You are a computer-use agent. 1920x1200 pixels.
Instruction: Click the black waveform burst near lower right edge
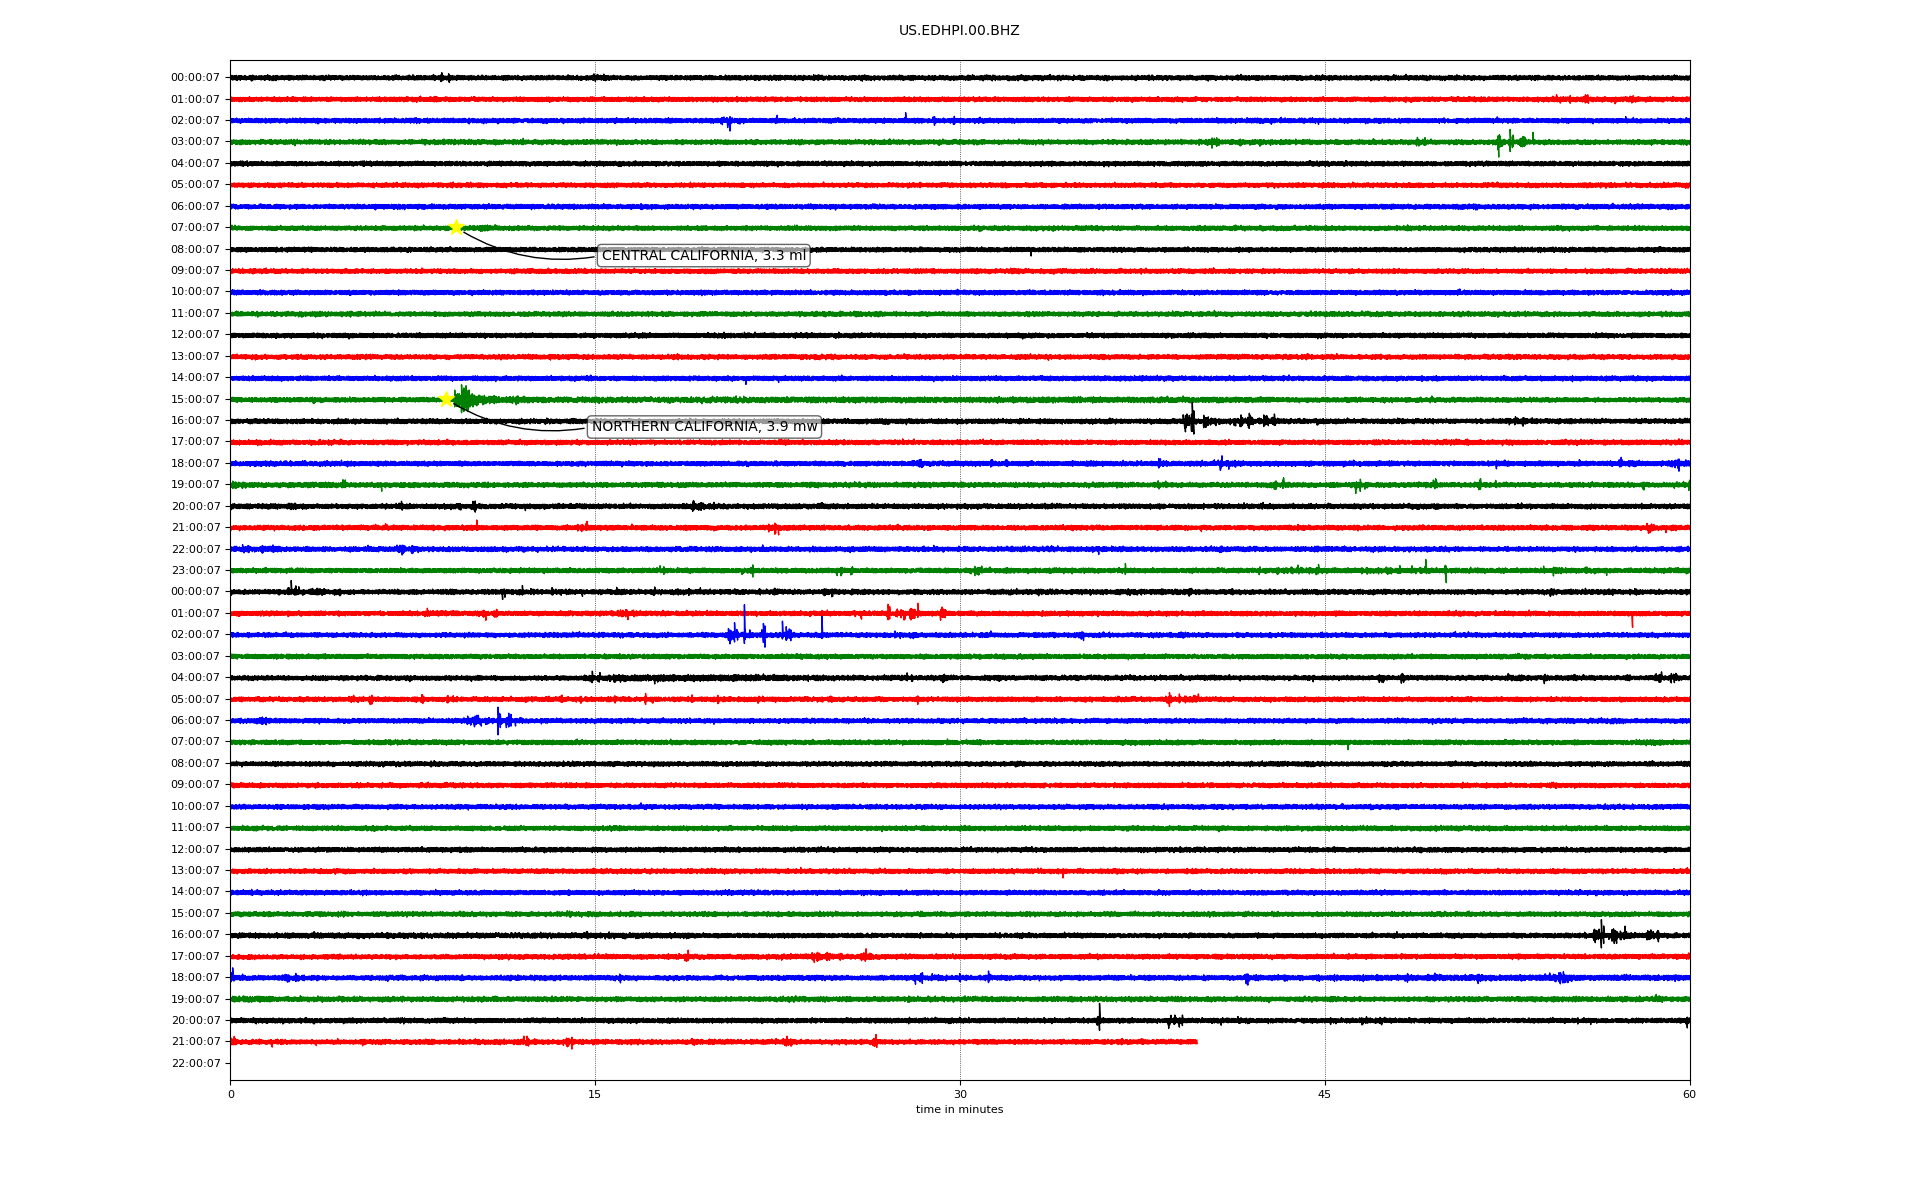tap(1601, 934)
